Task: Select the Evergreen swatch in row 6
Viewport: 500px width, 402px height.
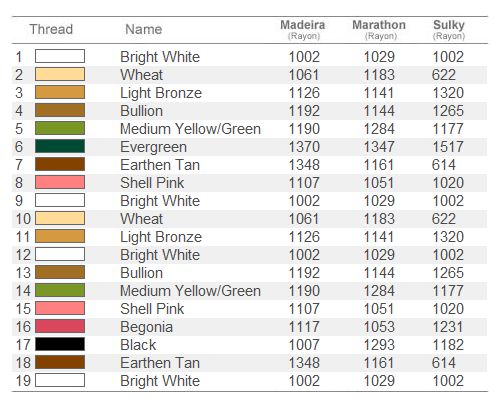Action: point(60,146)
